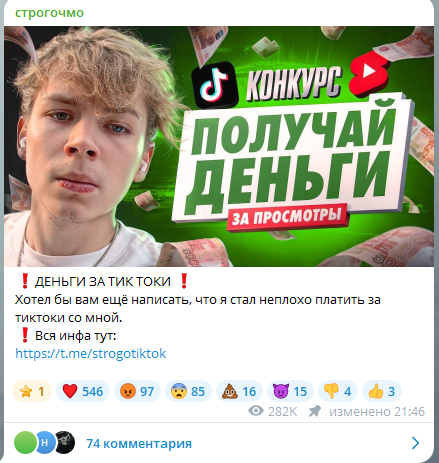Add the fearful face reaction with 85
Viewport: 439px width, 463px height.
[x=188, y=391]
